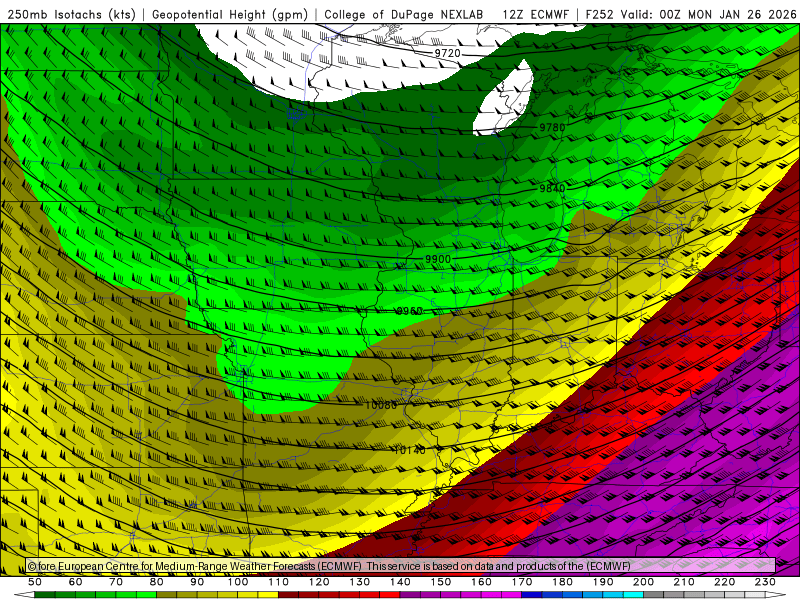The image size is (800, 600).
Task: Click the 50 value on the color scale
Action: point(35,582)
